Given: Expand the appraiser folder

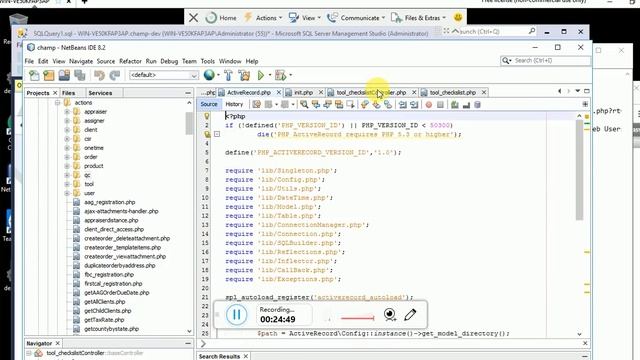Looking at the screenshot, I should (67, 111).
